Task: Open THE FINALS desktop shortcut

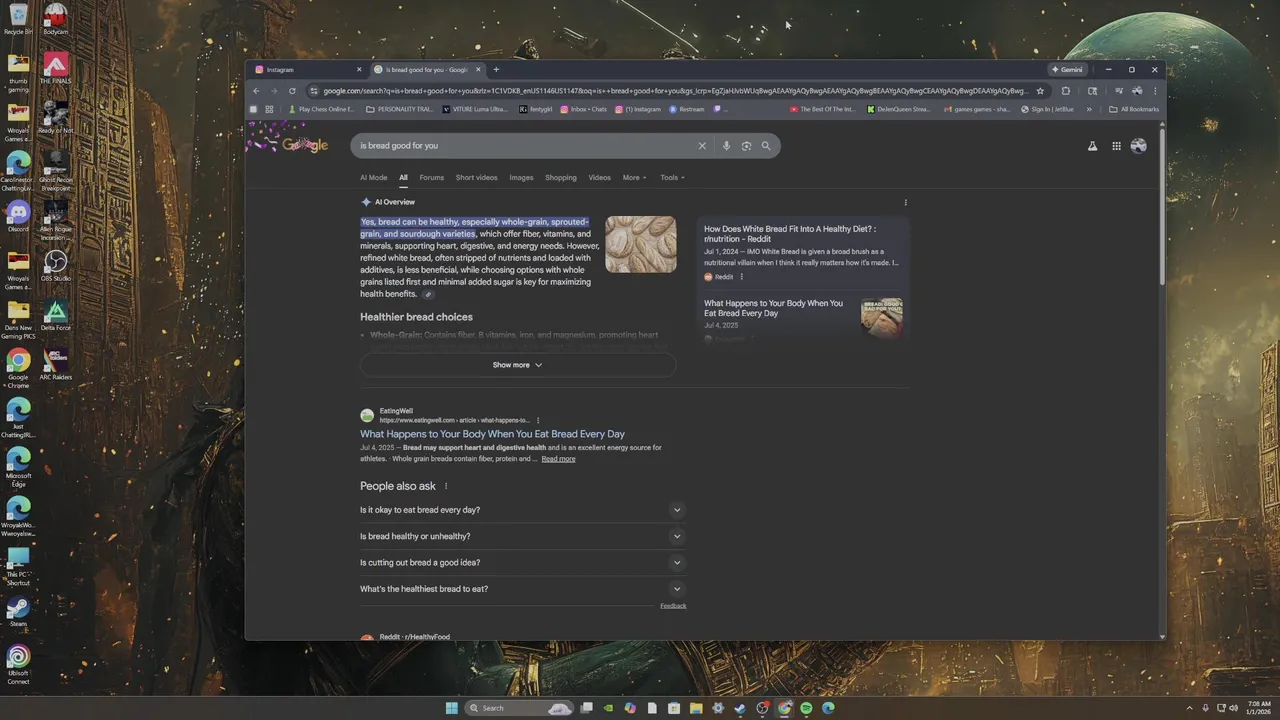Action: click(x=56, y=68)
